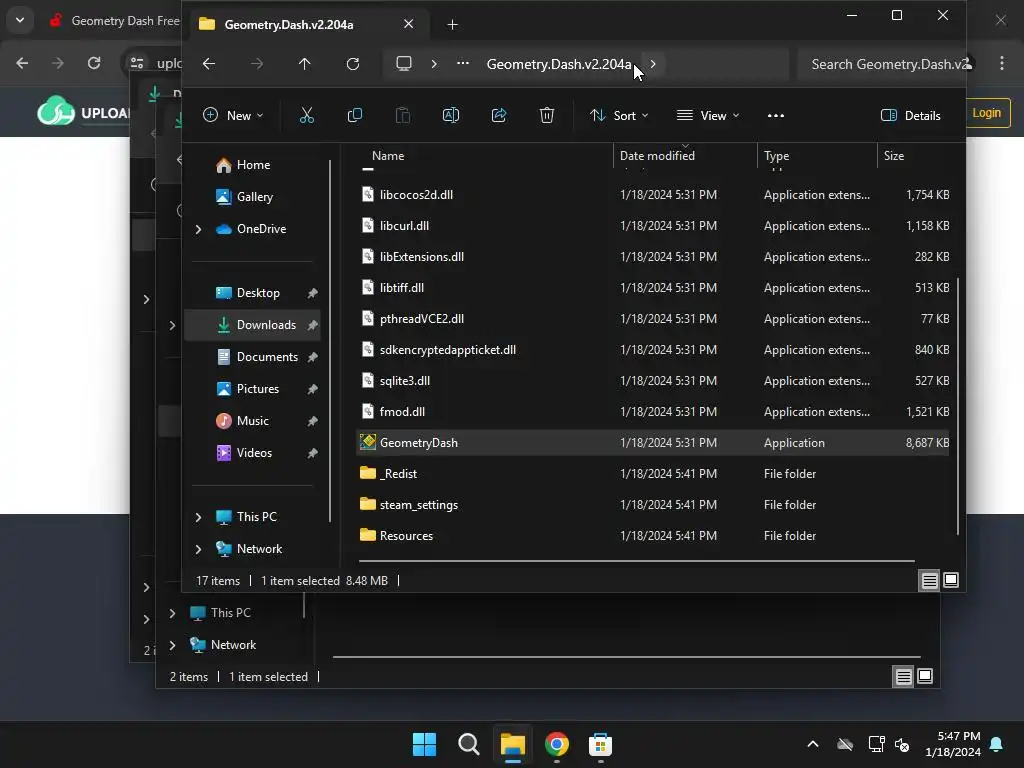1024x768 pixels.
Task: Sort by Date modified column header
Action: point(657,156)
